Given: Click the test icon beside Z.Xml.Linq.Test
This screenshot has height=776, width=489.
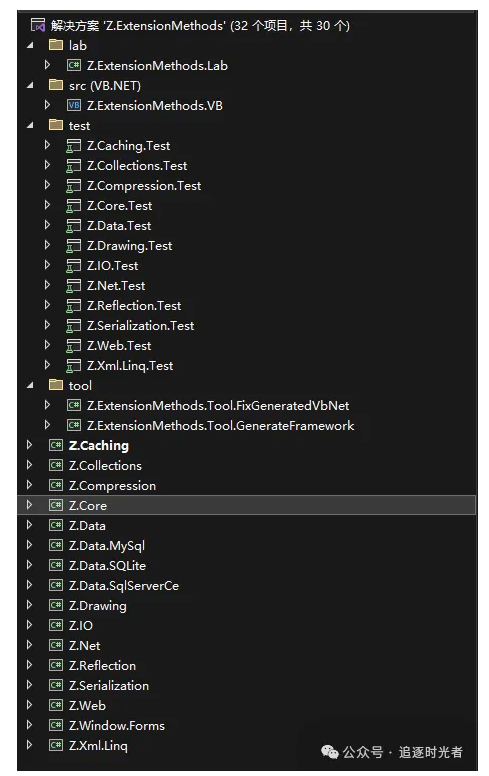Looking at the screenshot, I should coord(74,365).
